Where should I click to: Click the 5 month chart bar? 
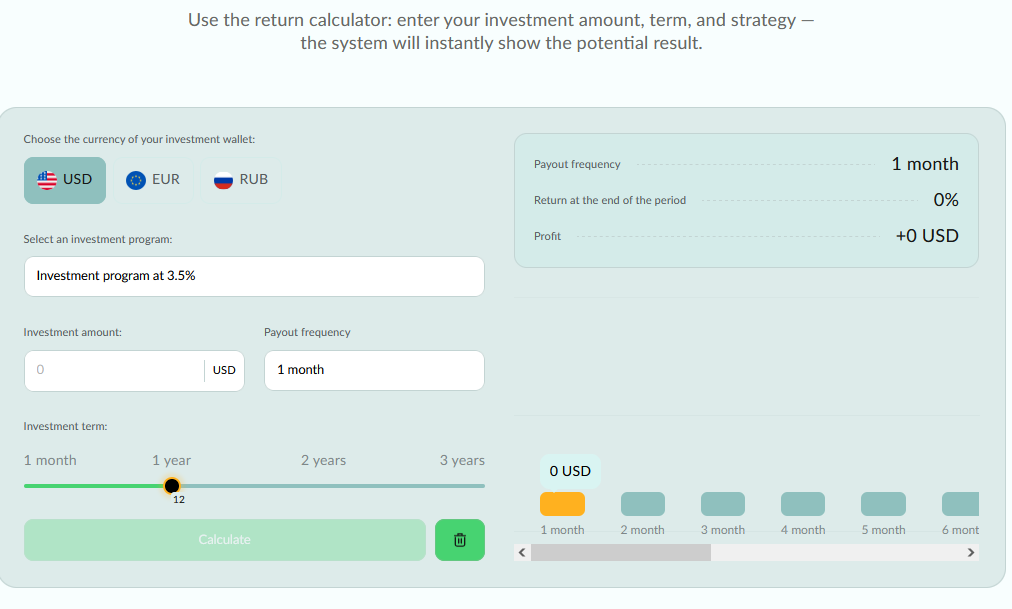coord(883,504)
